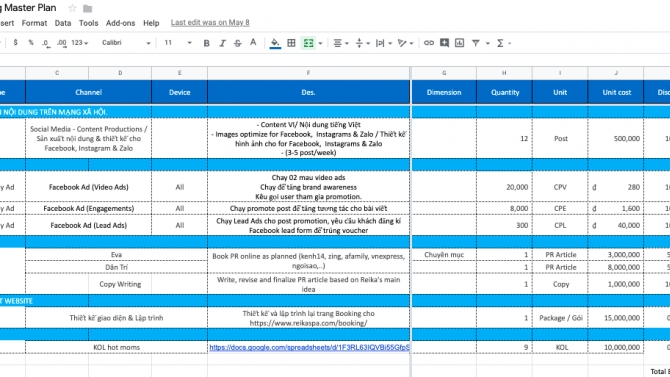Select the Device header cell
Image resolution: width=670 pixels, height=377 pixels.
click(179, 92)
